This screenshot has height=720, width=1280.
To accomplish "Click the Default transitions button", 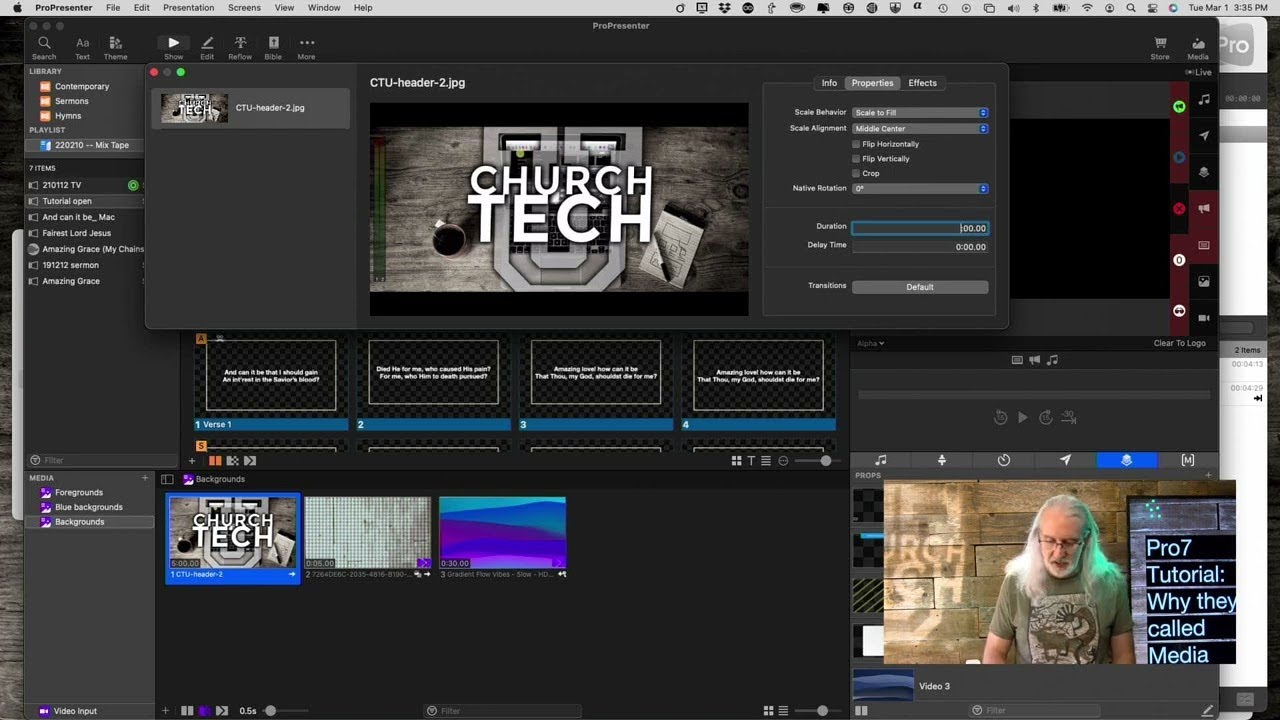I will click(920, 287).
